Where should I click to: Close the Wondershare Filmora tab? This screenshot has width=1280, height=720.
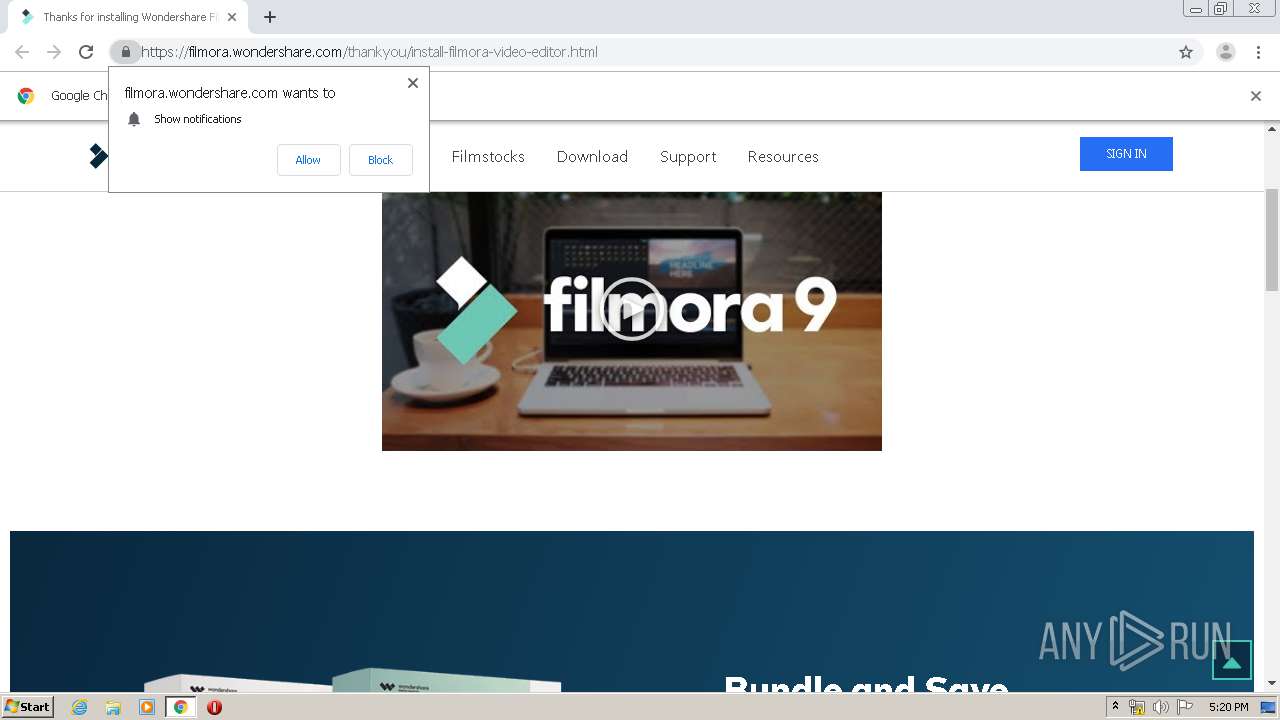click(232, 17)
